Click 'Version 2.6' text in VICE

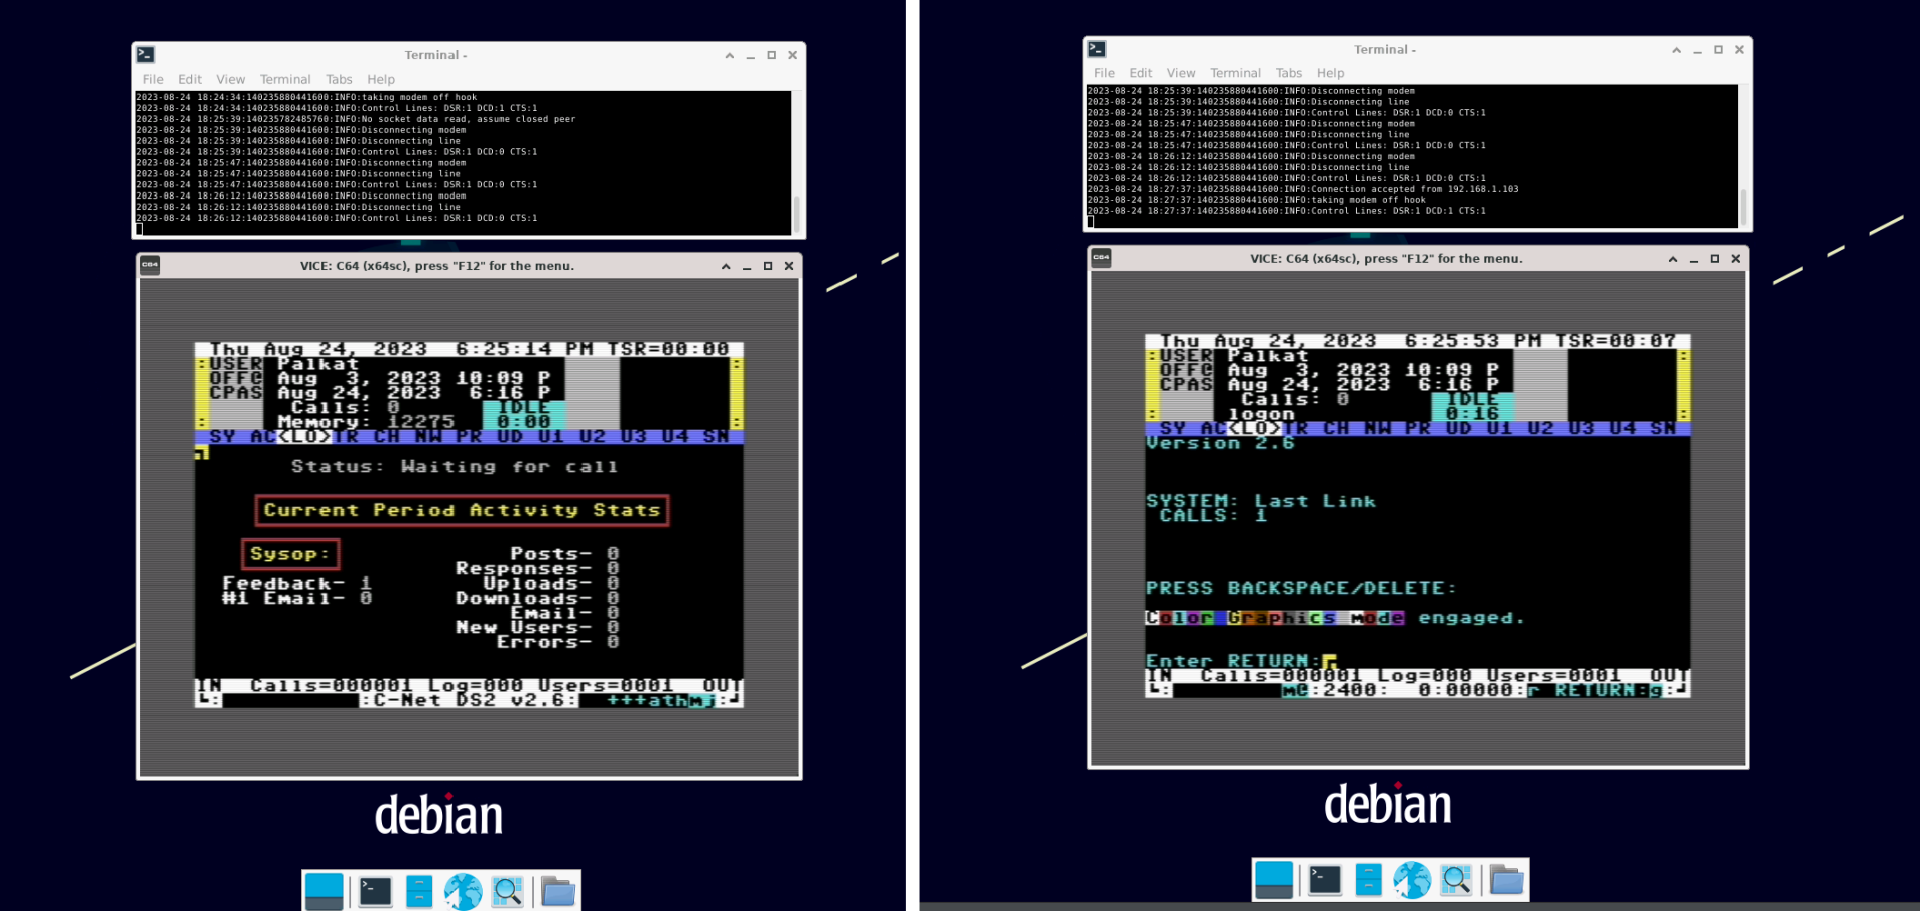[x=1220, y=443]
